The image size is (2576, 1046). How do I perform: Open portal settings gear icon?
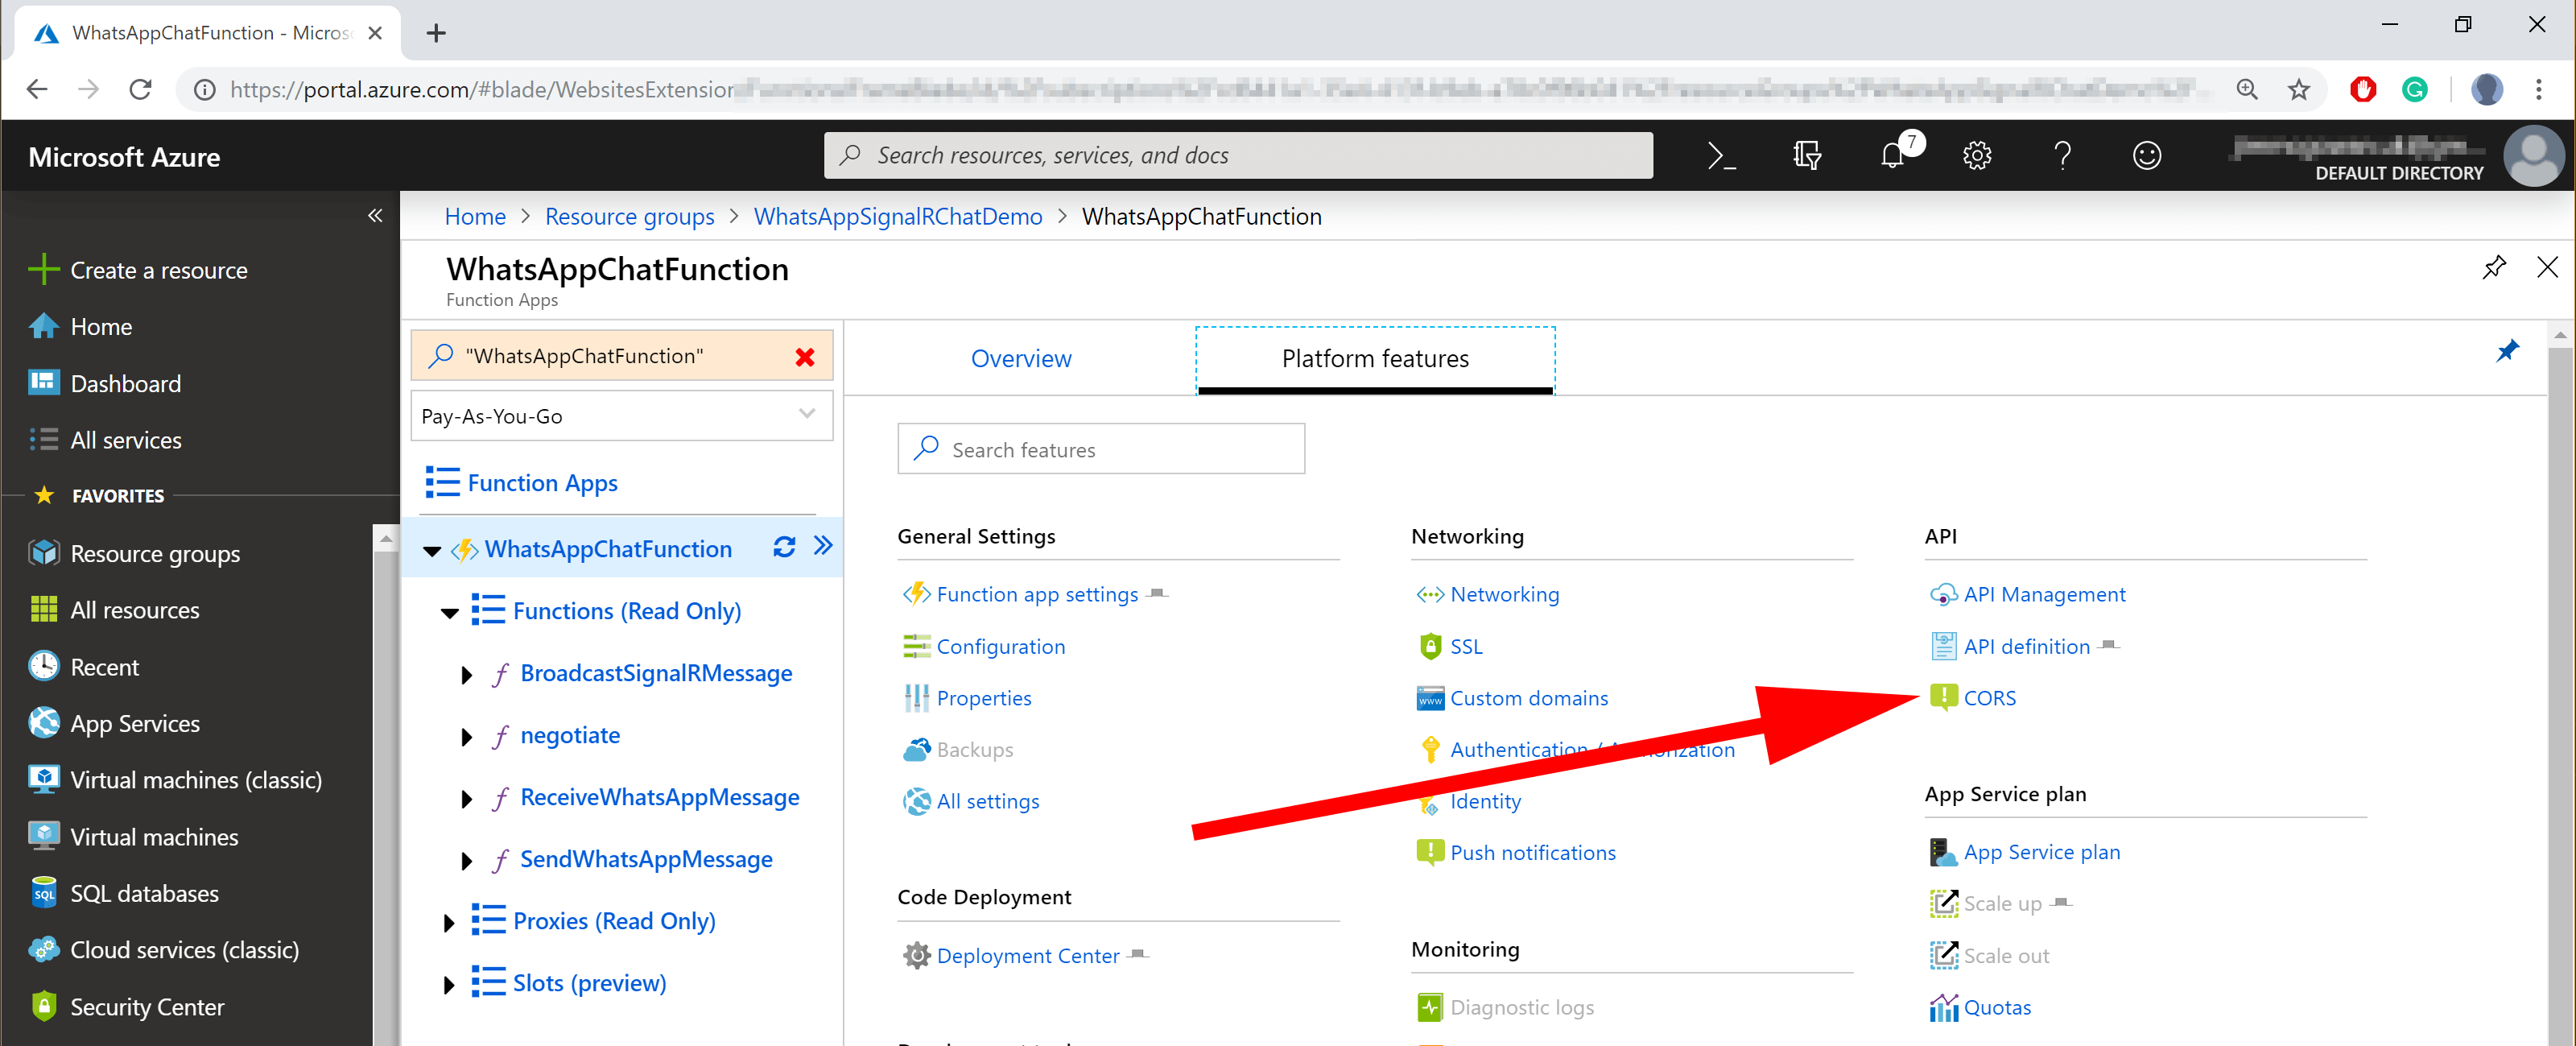click(x=1977, y=155)
